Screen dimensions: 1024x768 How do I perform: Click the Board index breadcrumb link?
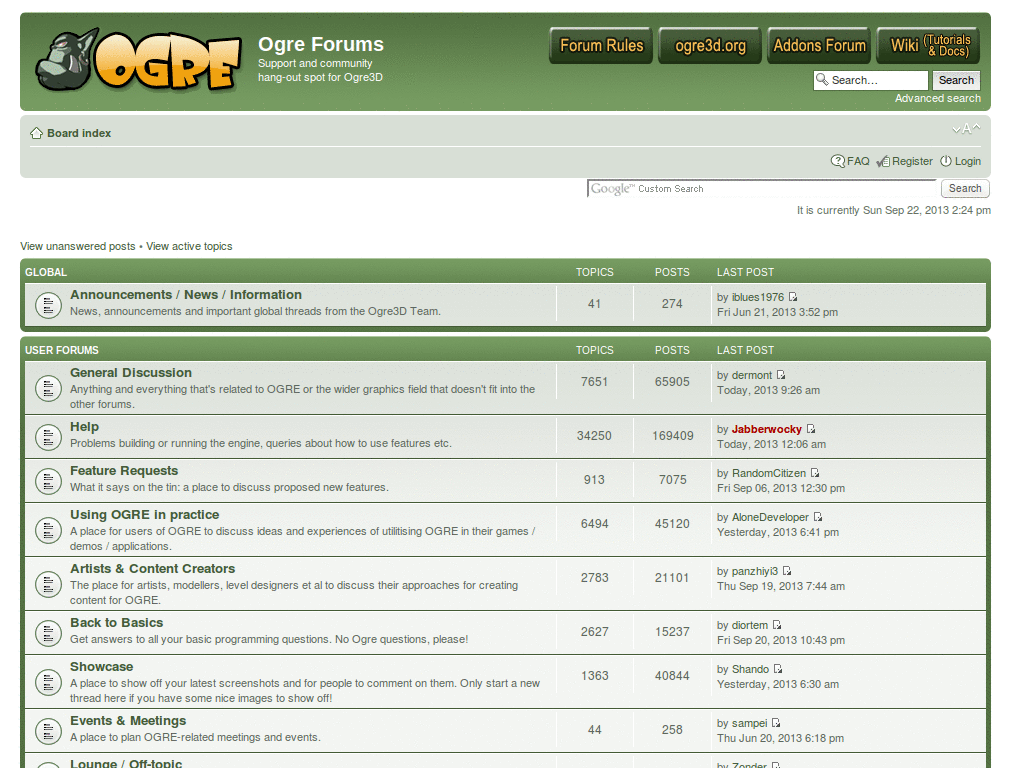pos(79,133)
